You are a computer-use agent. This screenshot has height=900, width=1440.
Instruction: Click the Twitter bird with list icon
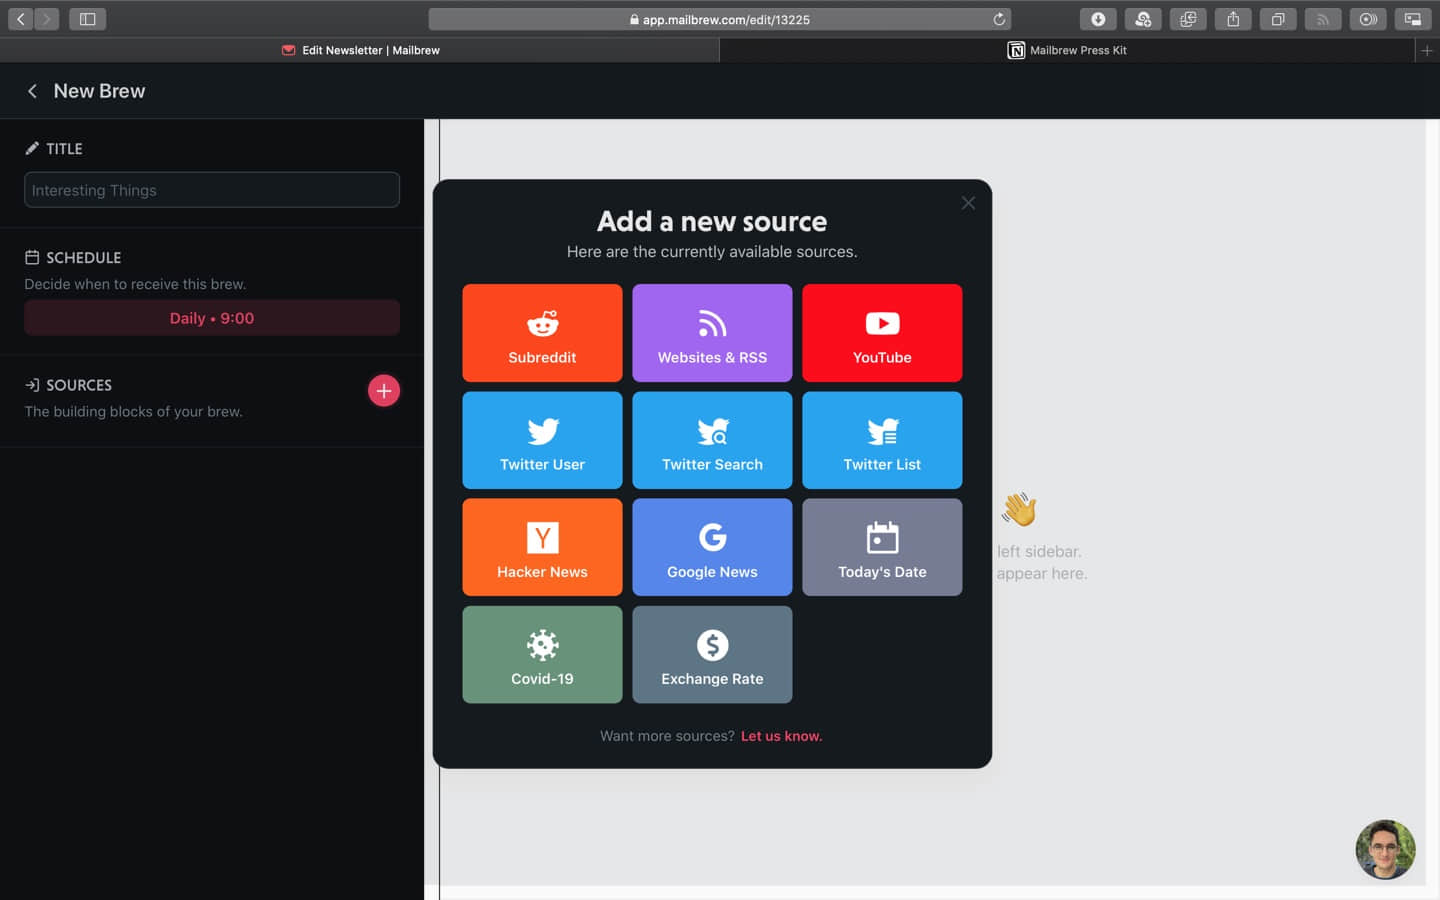pyautogui.click(x=882, y=431)
